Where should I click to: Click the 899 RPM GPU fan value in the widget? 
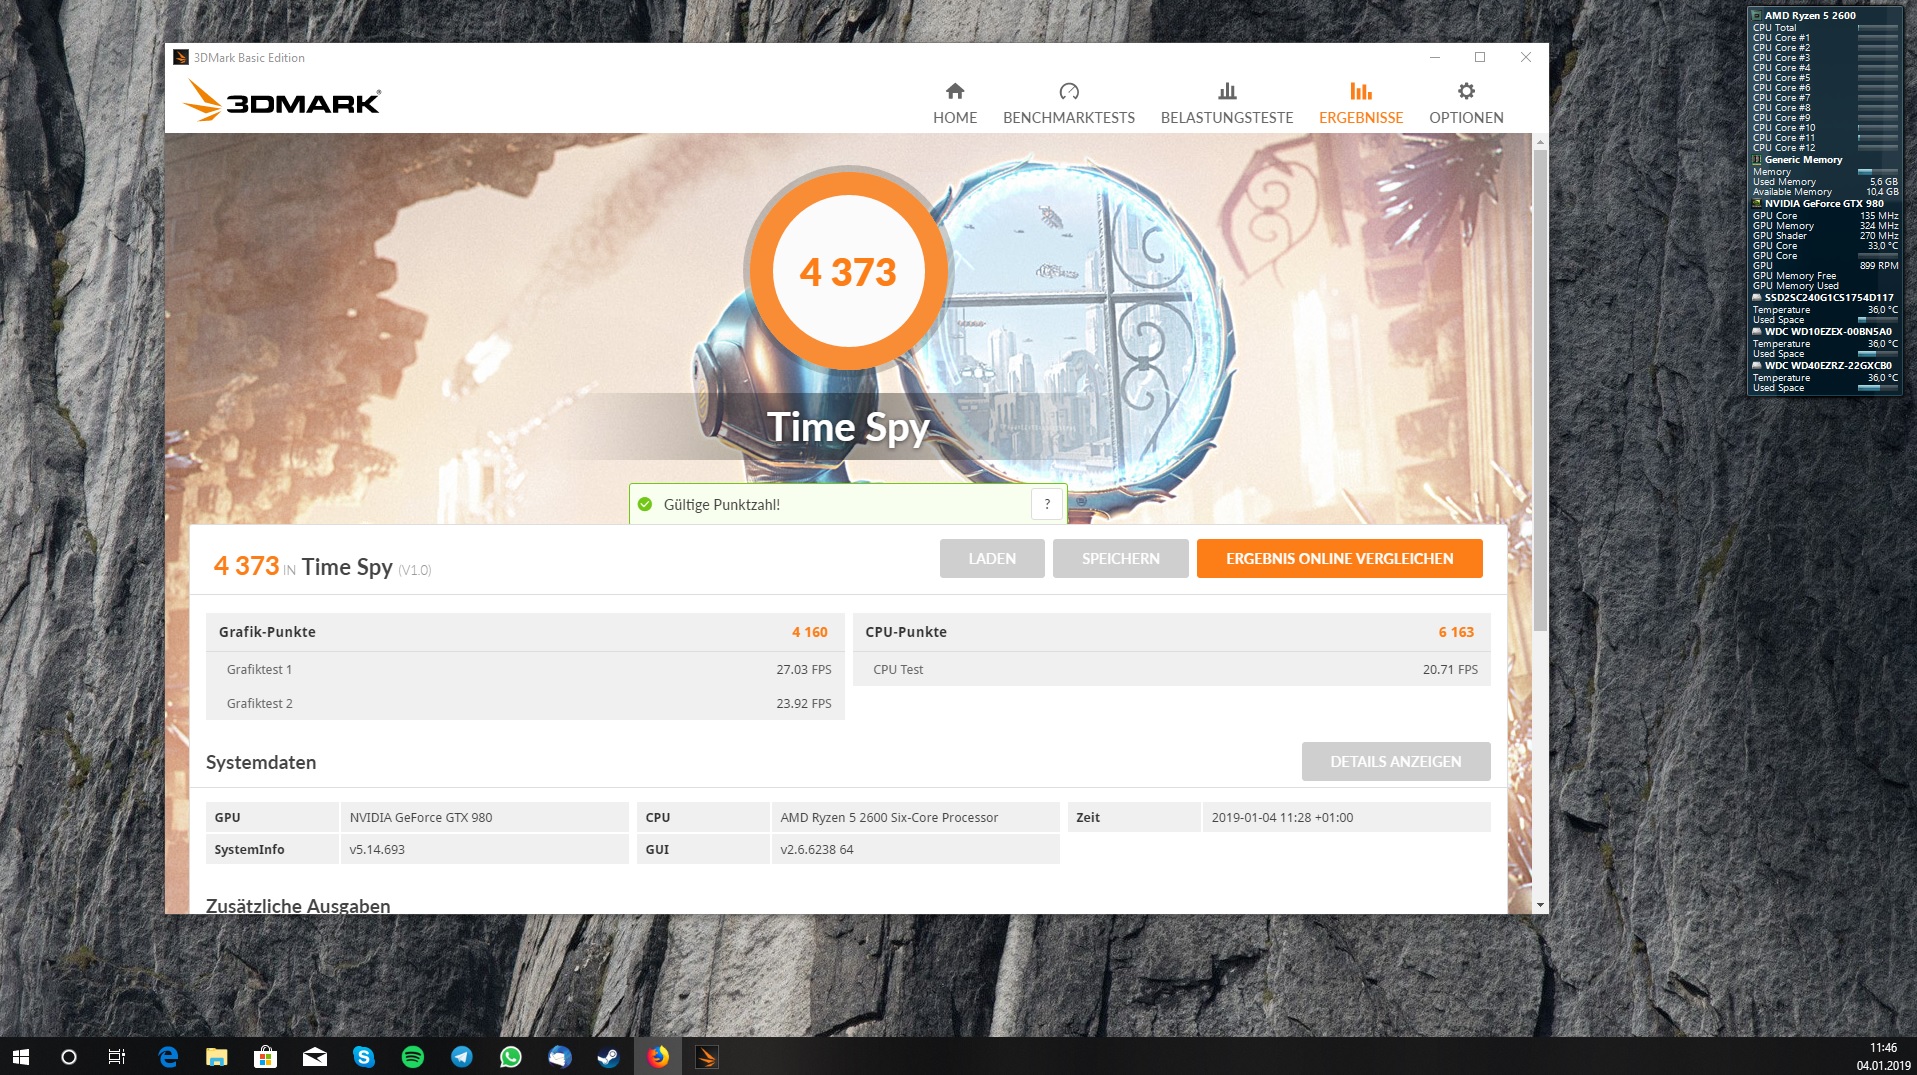pyautogui.click(x=1878, y=266)
